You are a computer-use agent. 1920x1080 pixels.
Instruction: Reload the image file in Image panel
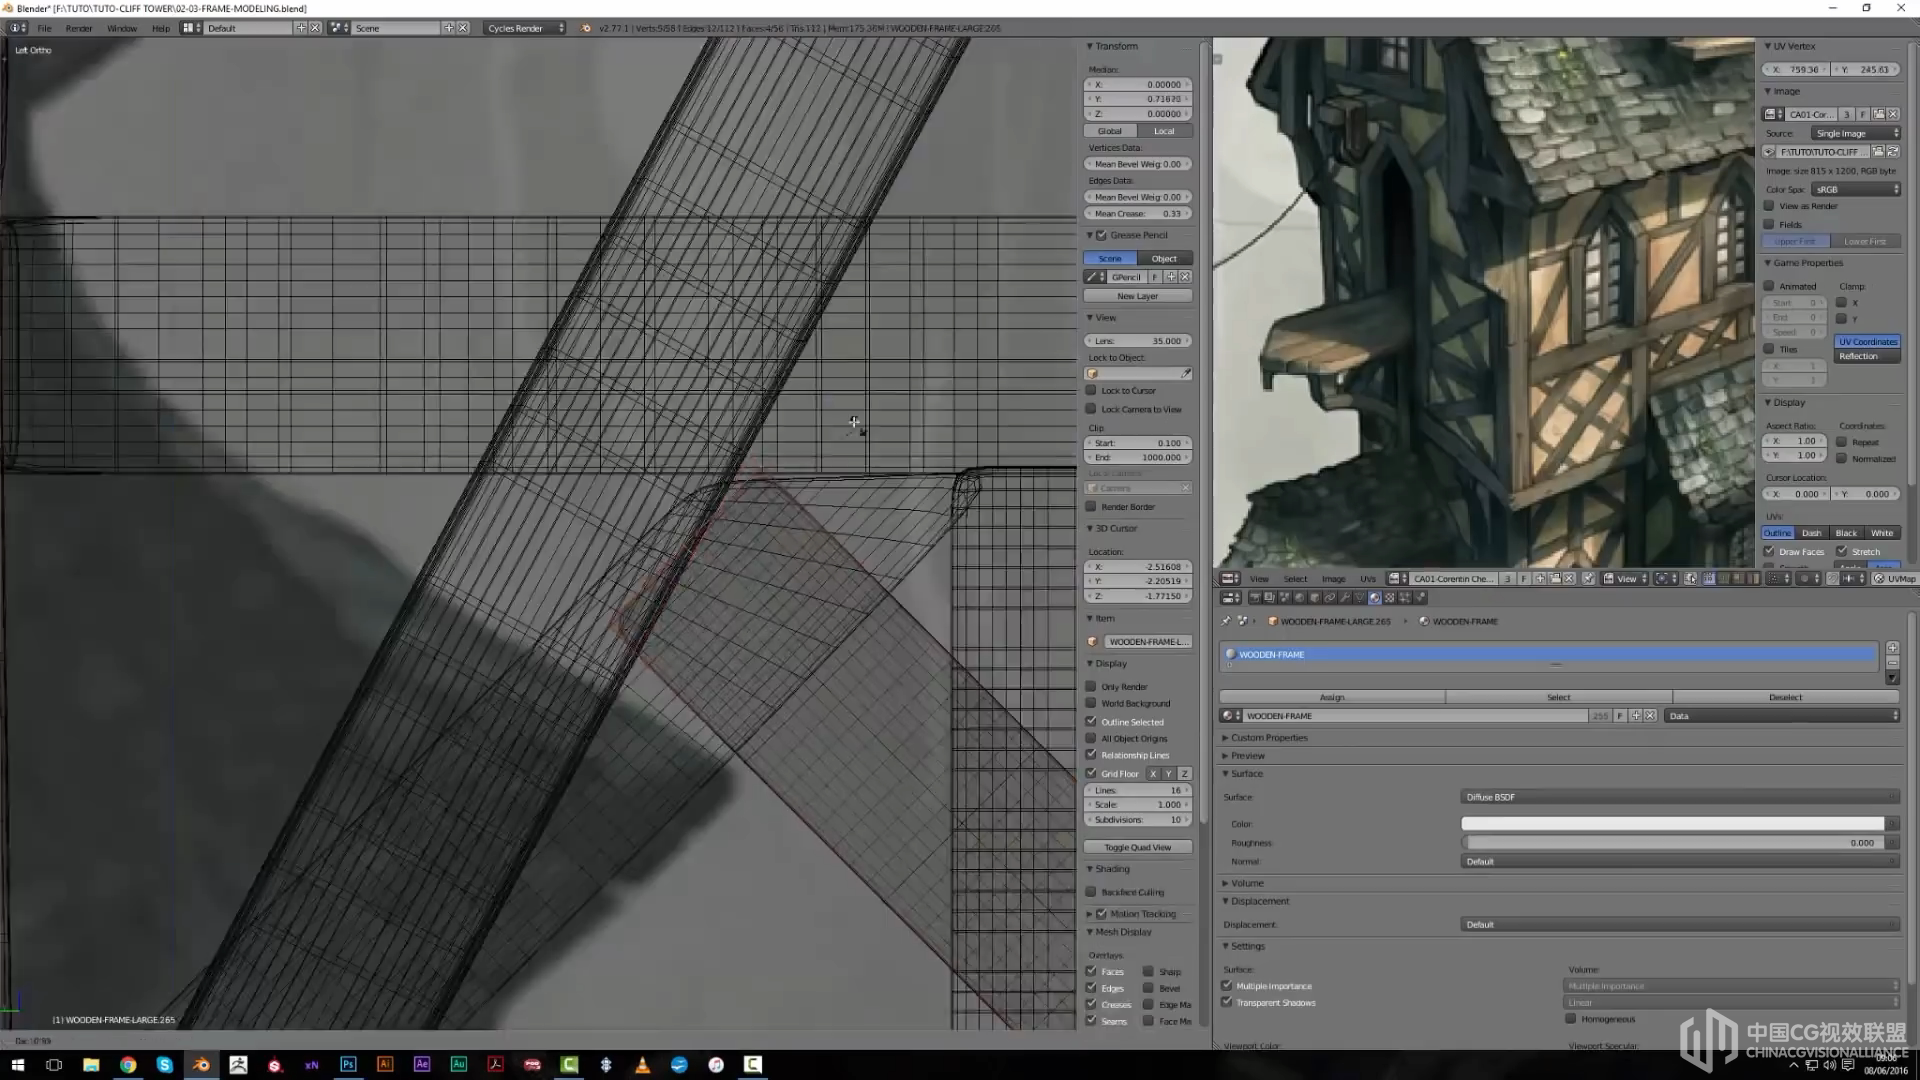pos(1893,152)
